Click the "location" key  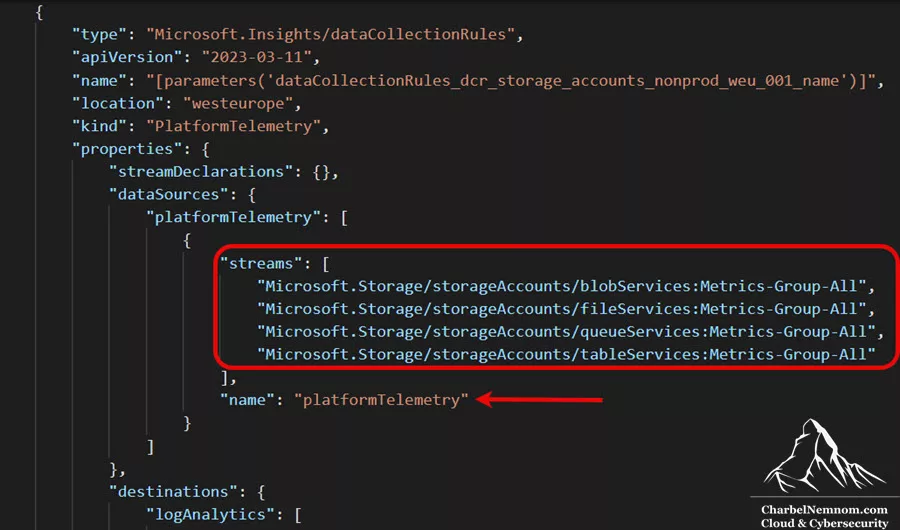(x=118, y=103)
